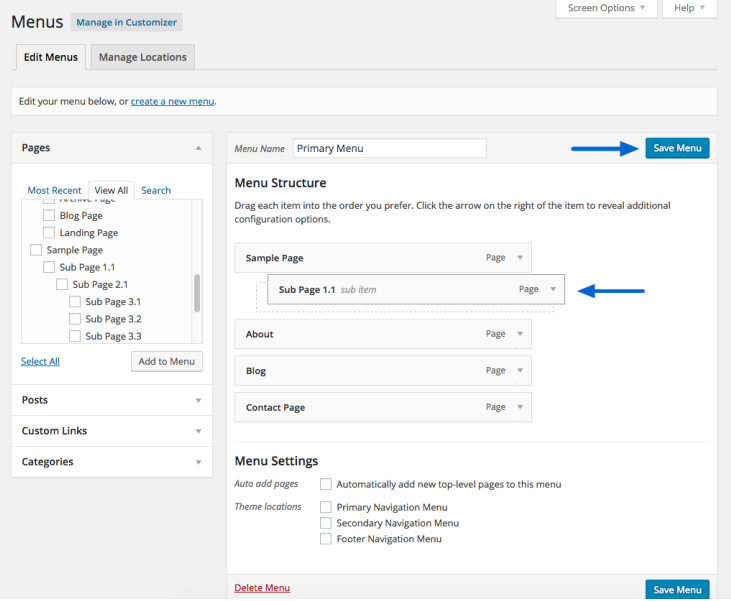Click the top Save Menu button
The height and width of the screenshot is (601, 731).
tap(677, 148)
